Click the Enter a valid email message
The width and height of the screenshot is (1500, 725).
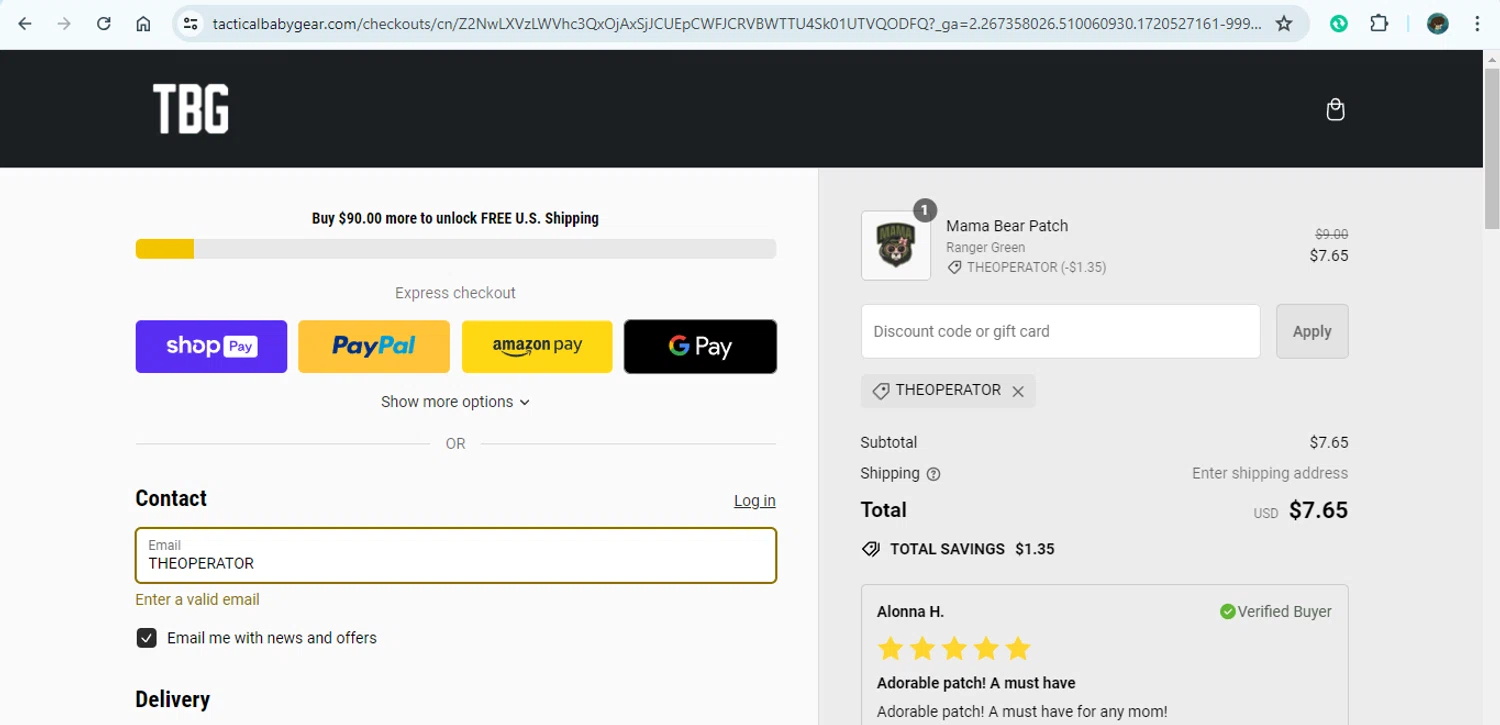[197, 600]
